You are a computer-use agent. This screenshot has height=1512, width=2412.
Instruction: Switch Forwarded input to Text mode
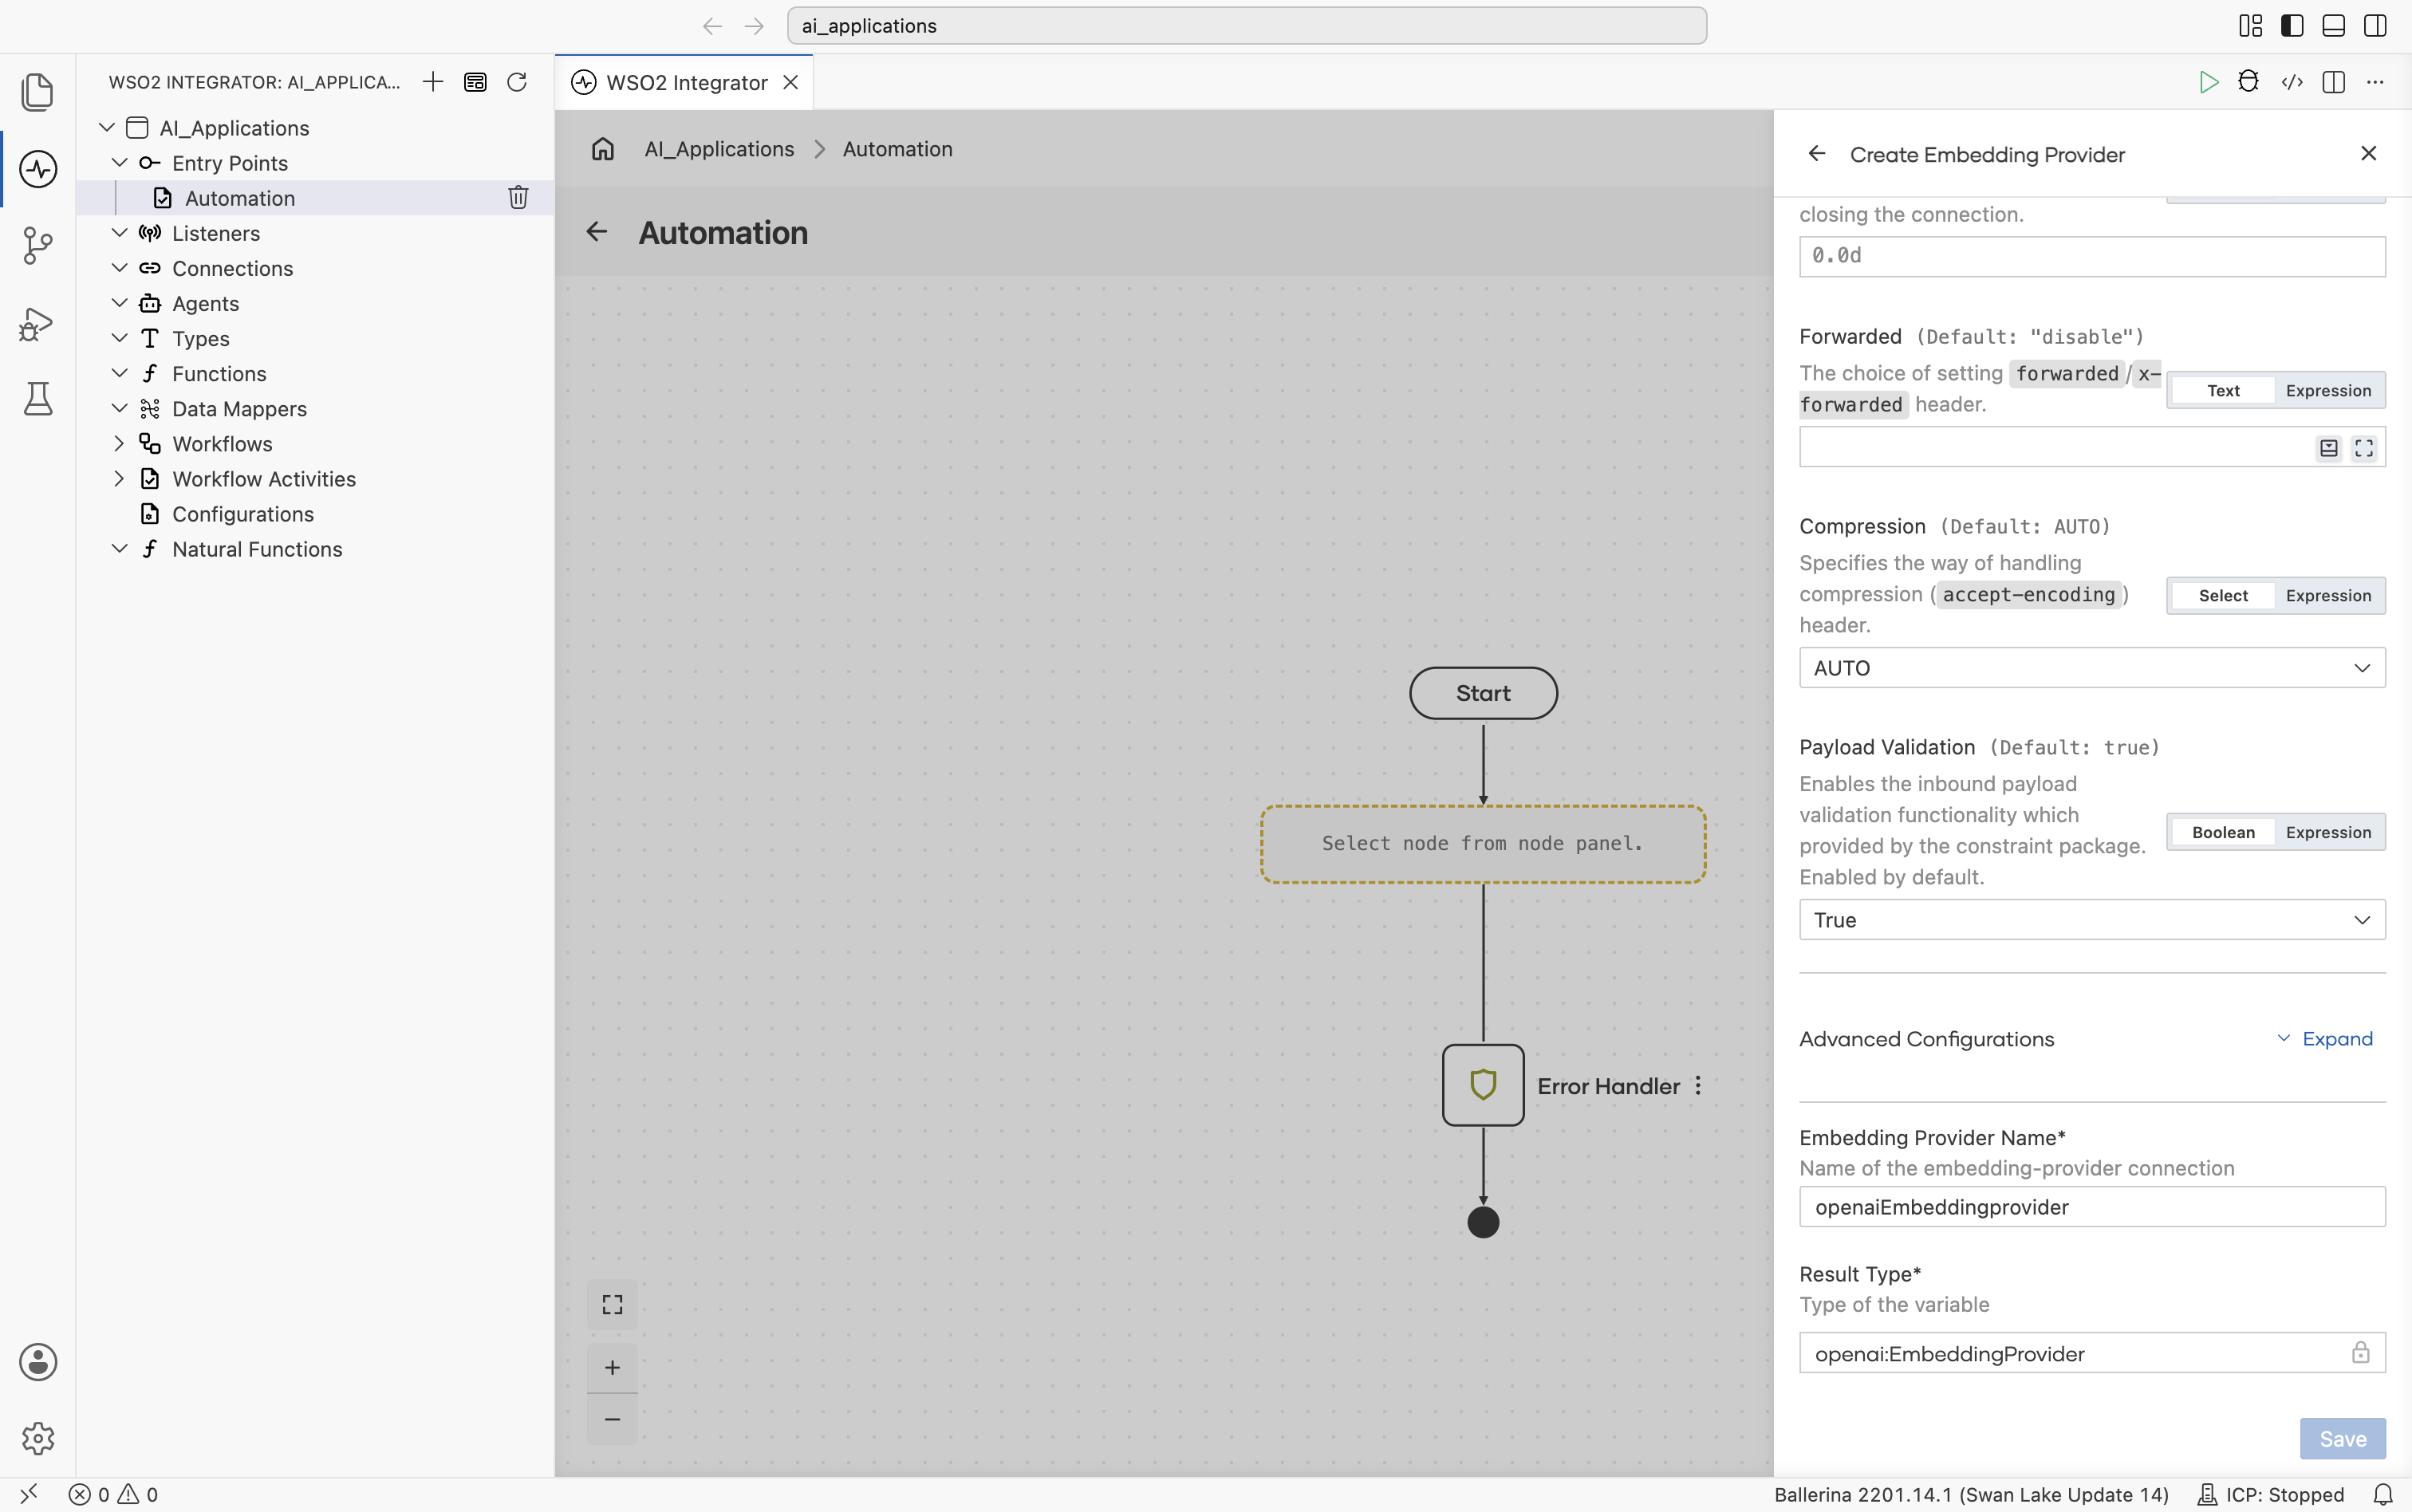tap(2223, 391)
